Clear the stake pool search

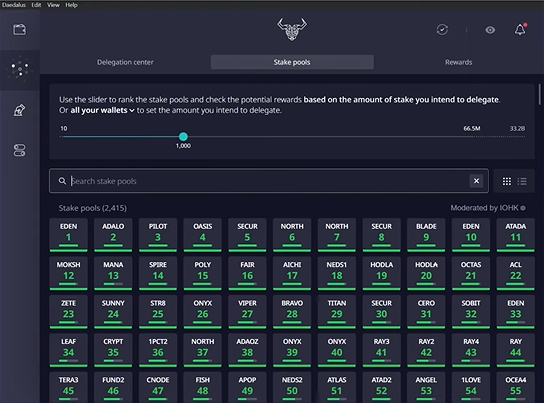(476, 181)
